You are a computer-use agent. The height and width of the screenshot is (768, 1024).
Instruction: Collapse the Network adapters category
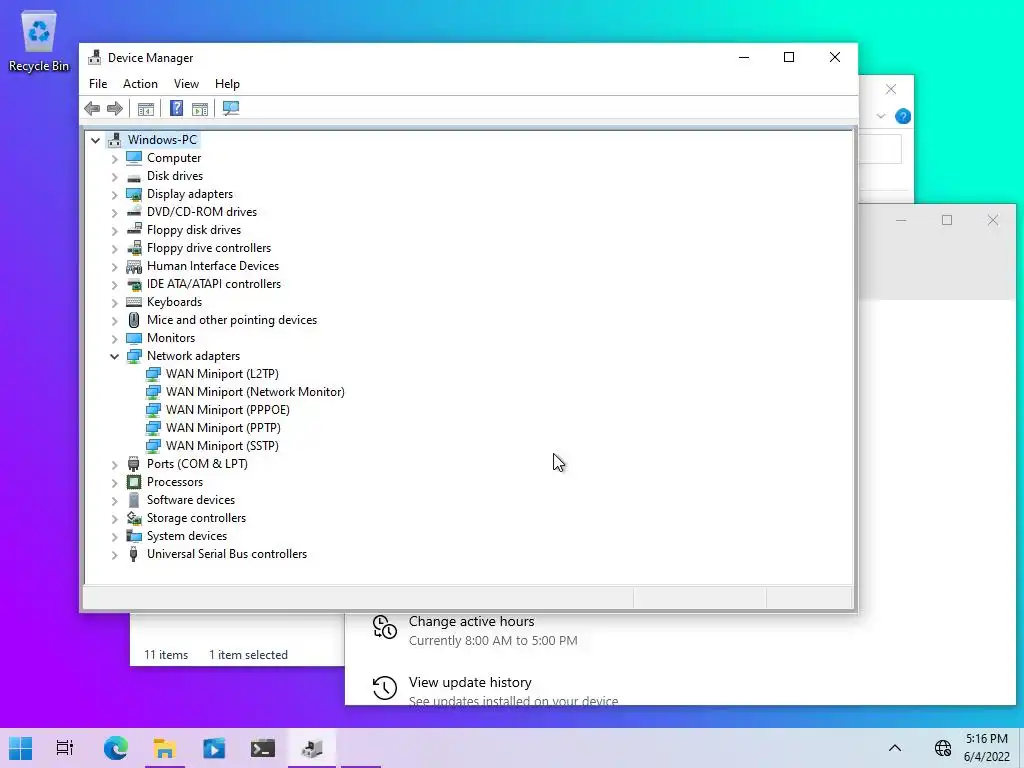click(114, 357)
